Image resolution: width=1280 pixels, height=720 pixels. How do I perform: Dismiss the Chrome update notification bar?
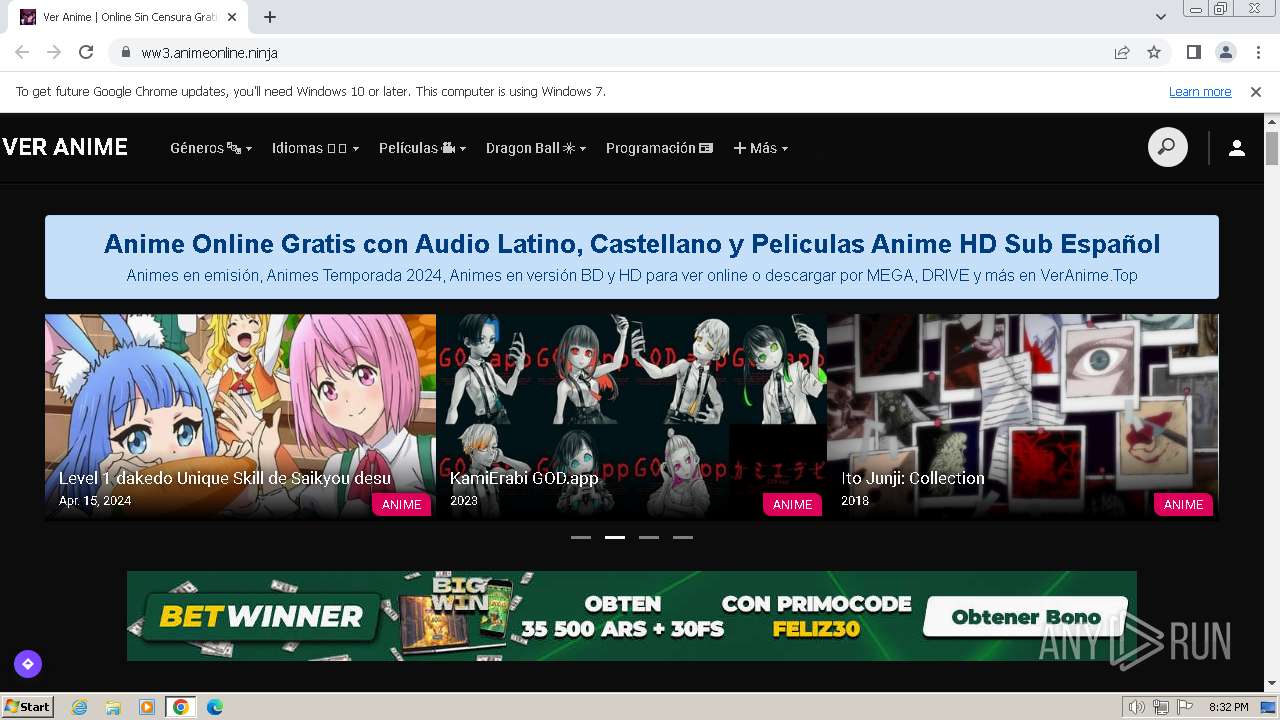click(1256, 92)
